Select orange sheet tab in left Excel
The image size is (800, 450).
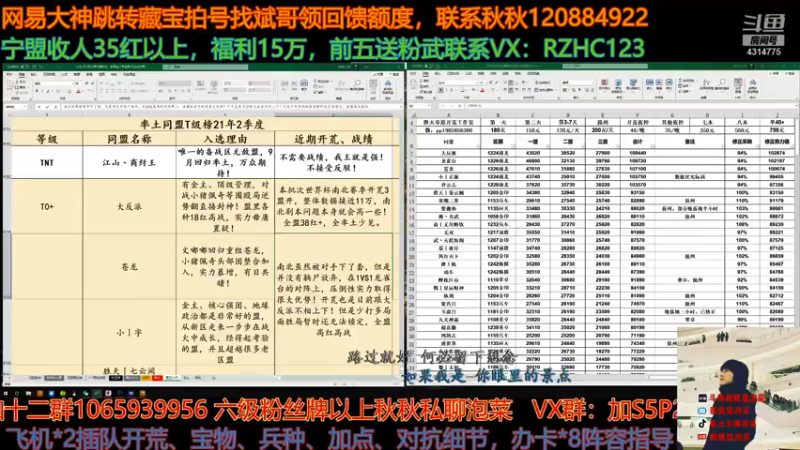146,378
